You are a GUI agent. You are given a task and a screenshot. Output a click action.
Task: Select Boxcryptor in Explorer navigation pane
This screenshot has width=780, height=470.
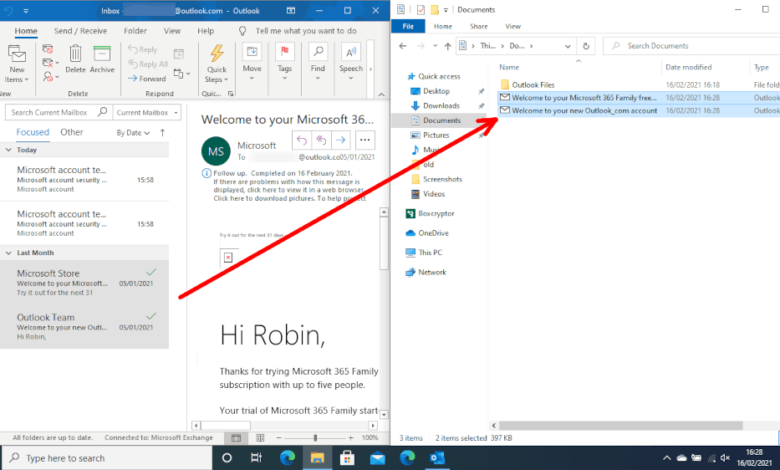(436, 213)
